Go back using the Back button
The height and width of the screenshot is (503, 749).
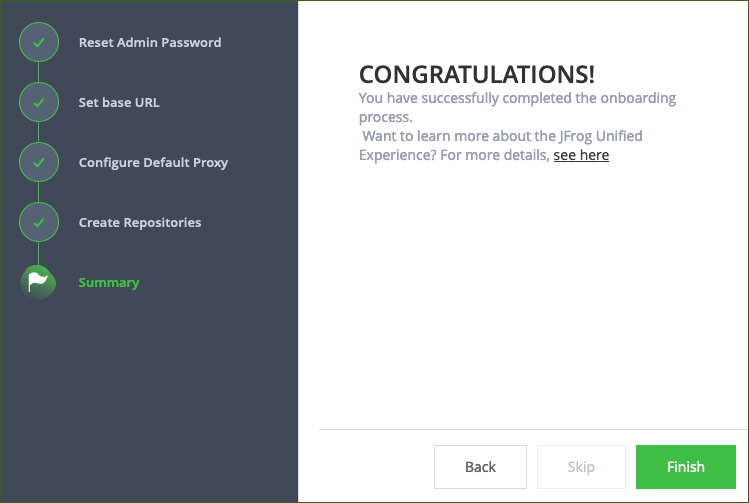coord(480,467)
